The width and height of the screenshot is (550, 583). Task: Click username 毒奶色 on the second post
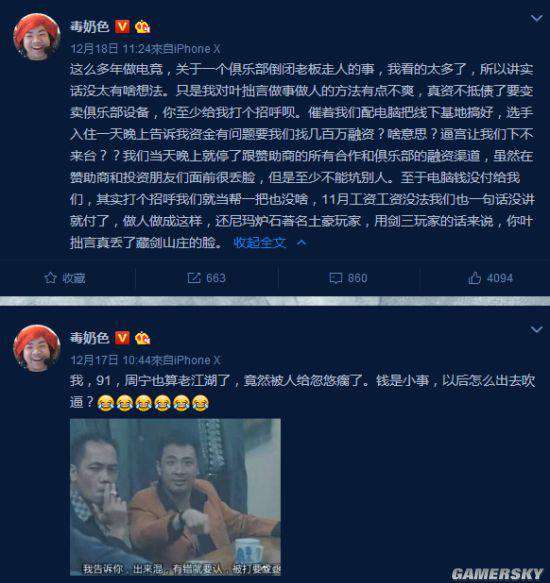coord(89,338)
